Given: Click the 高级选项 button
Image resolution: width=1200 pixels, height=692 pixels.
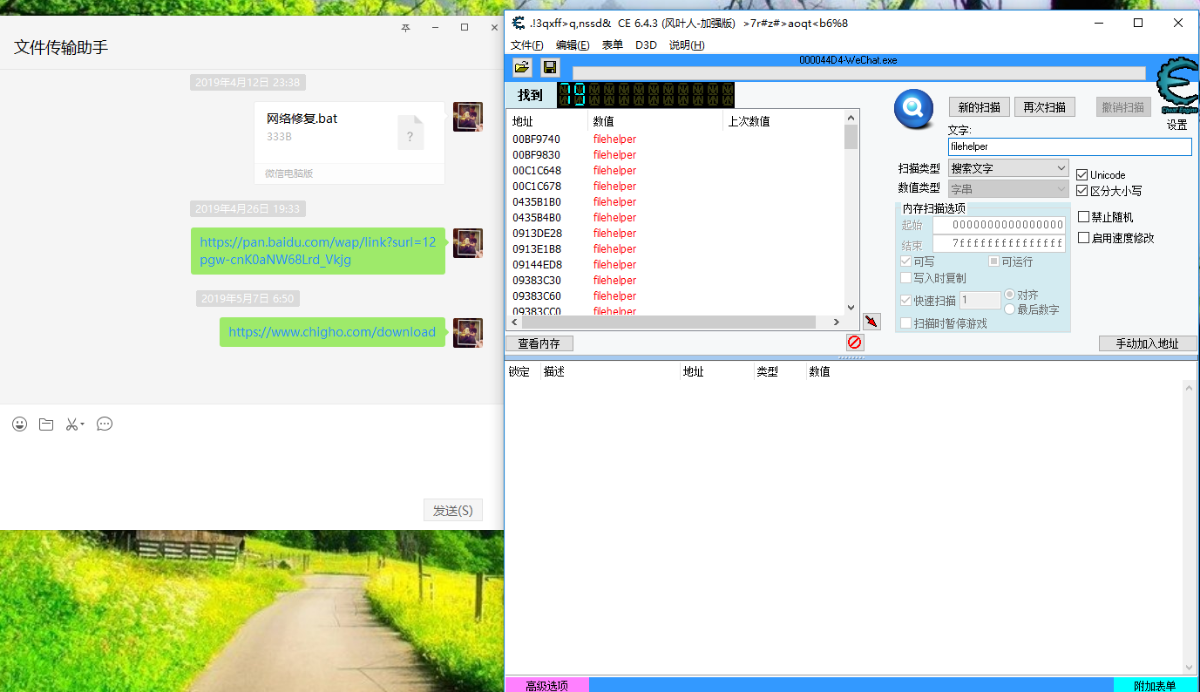Looking at the screenshot, I should 547,685.
